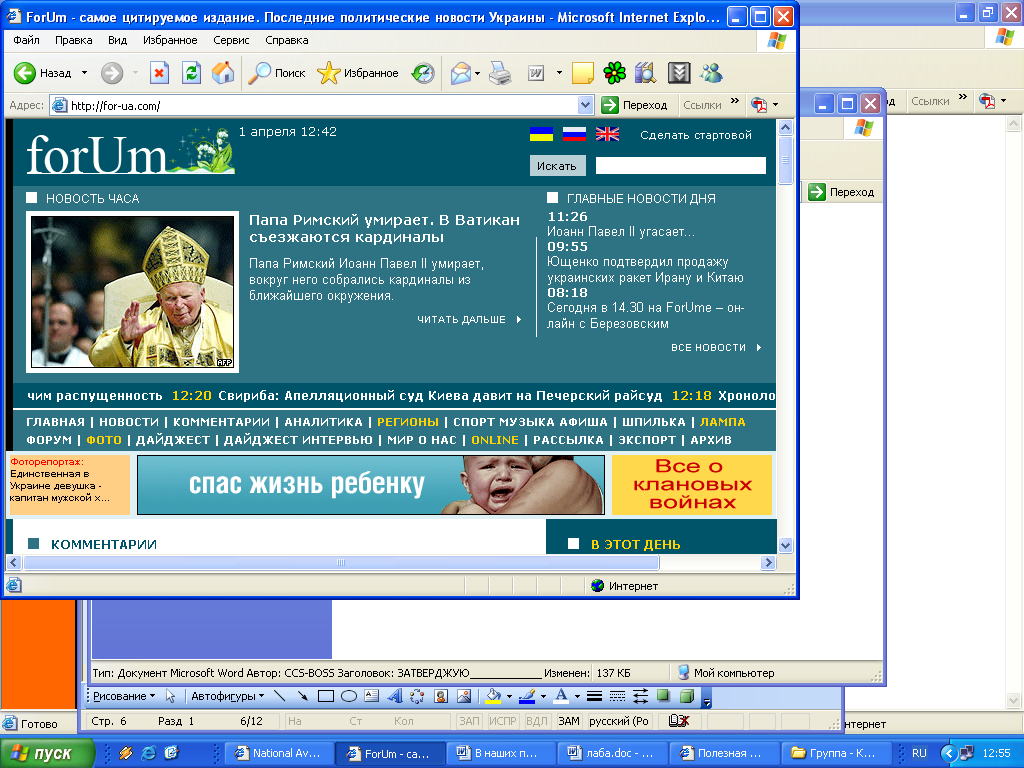Go to the Home page icon
1024x768 pixels.
(223, 73)
